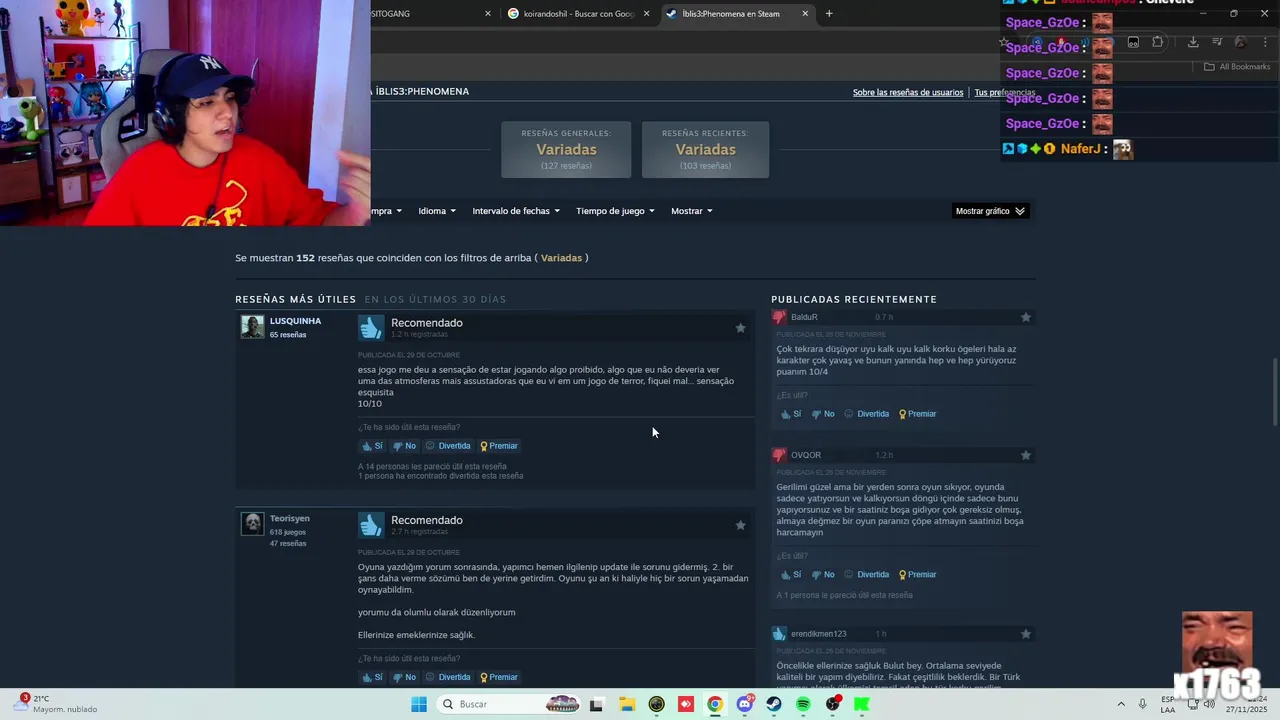Viewport: 1280px width, 720px height.
Task: Open Teorisyen's avatar profile picture
Action: click(x=252, y=524)
